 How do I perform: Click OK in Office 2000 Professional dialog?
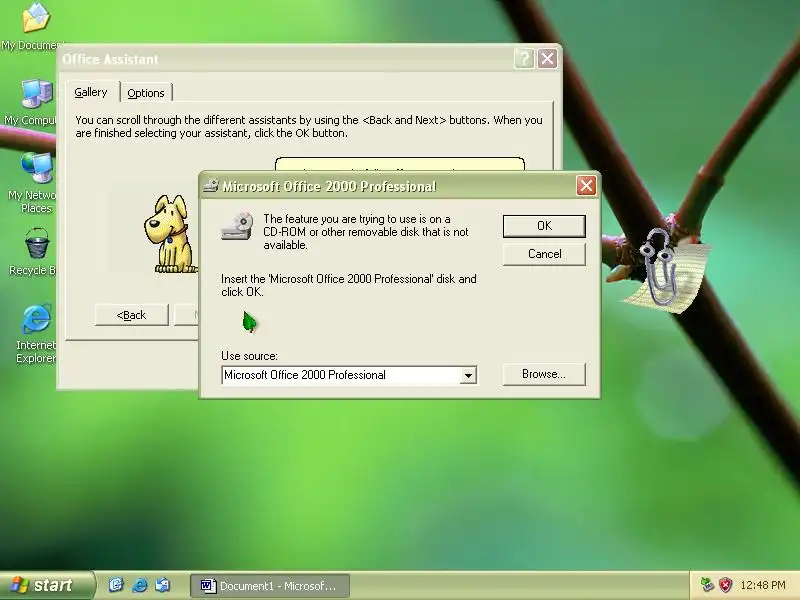[544, 226]
